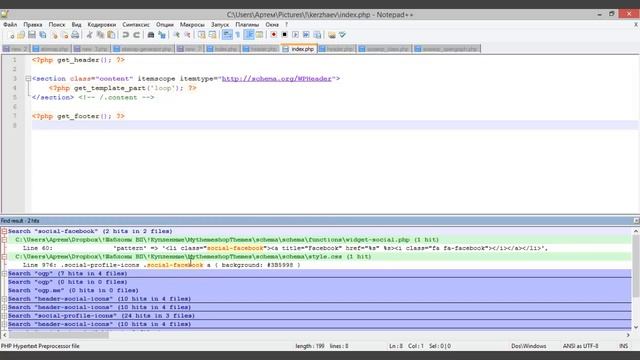Image resolution: width=640 pixels, height=360 pixels.
Task: Click the Zoom In toolbar icon
Action: click(176, 35)
